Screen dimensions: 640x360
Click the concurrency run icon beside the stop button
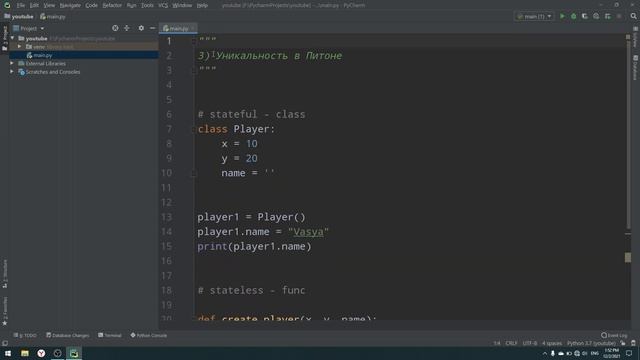[607, 16]
